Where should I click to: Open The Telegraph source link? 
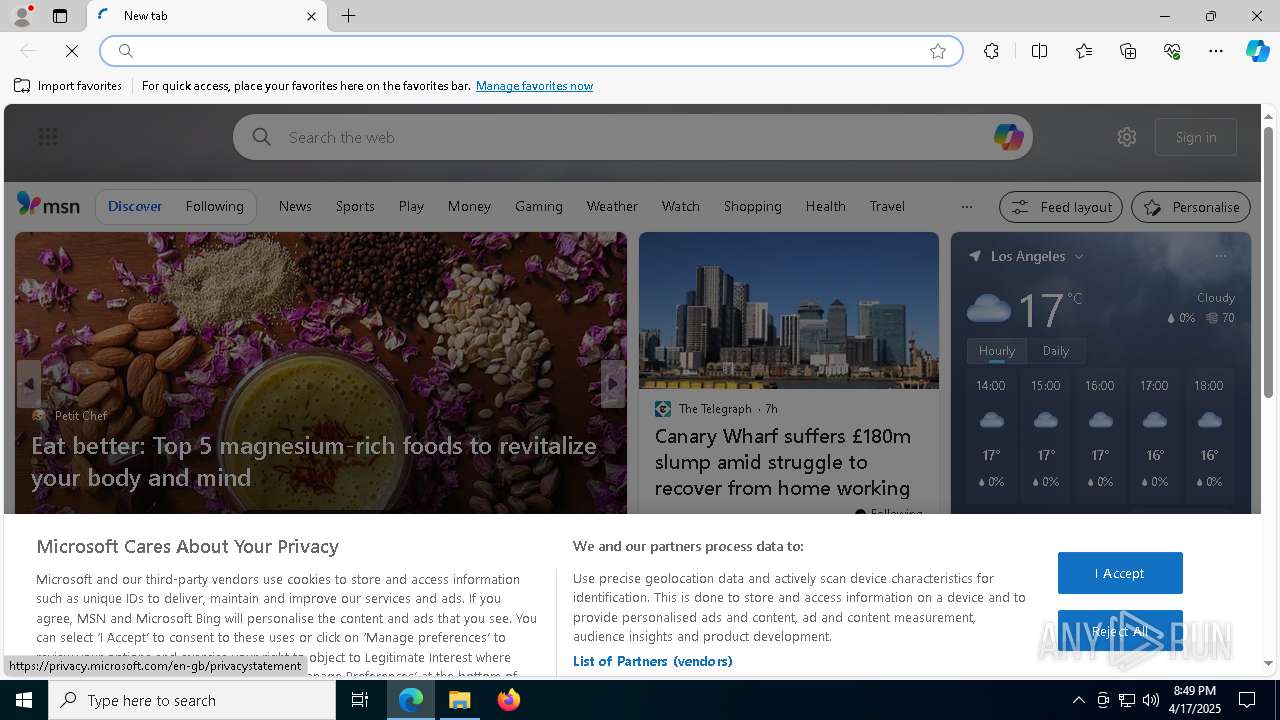click(715, 409)
